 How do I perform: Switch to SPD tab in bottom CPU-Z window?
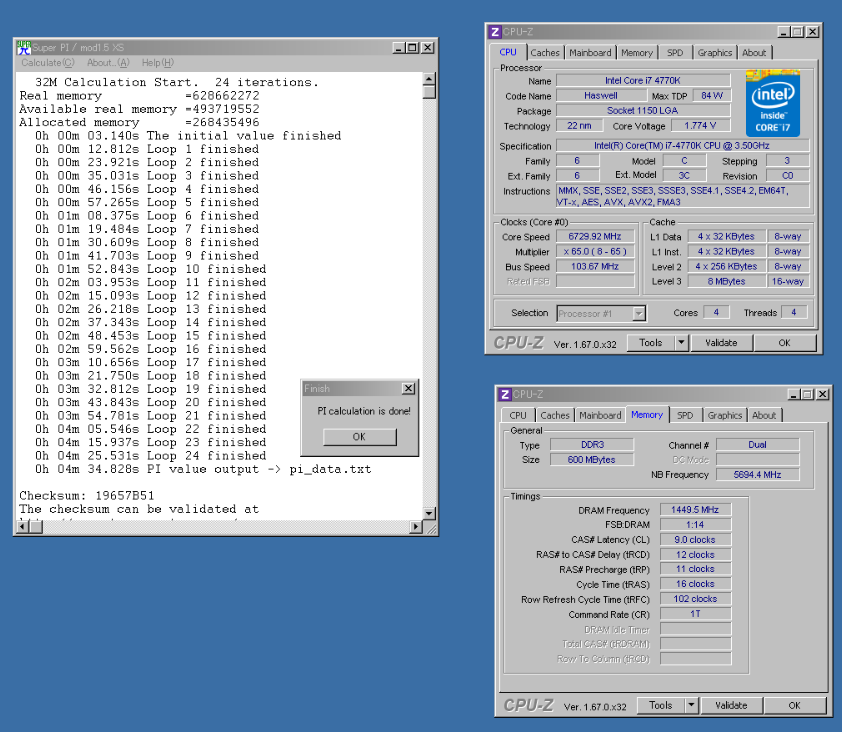685,415
